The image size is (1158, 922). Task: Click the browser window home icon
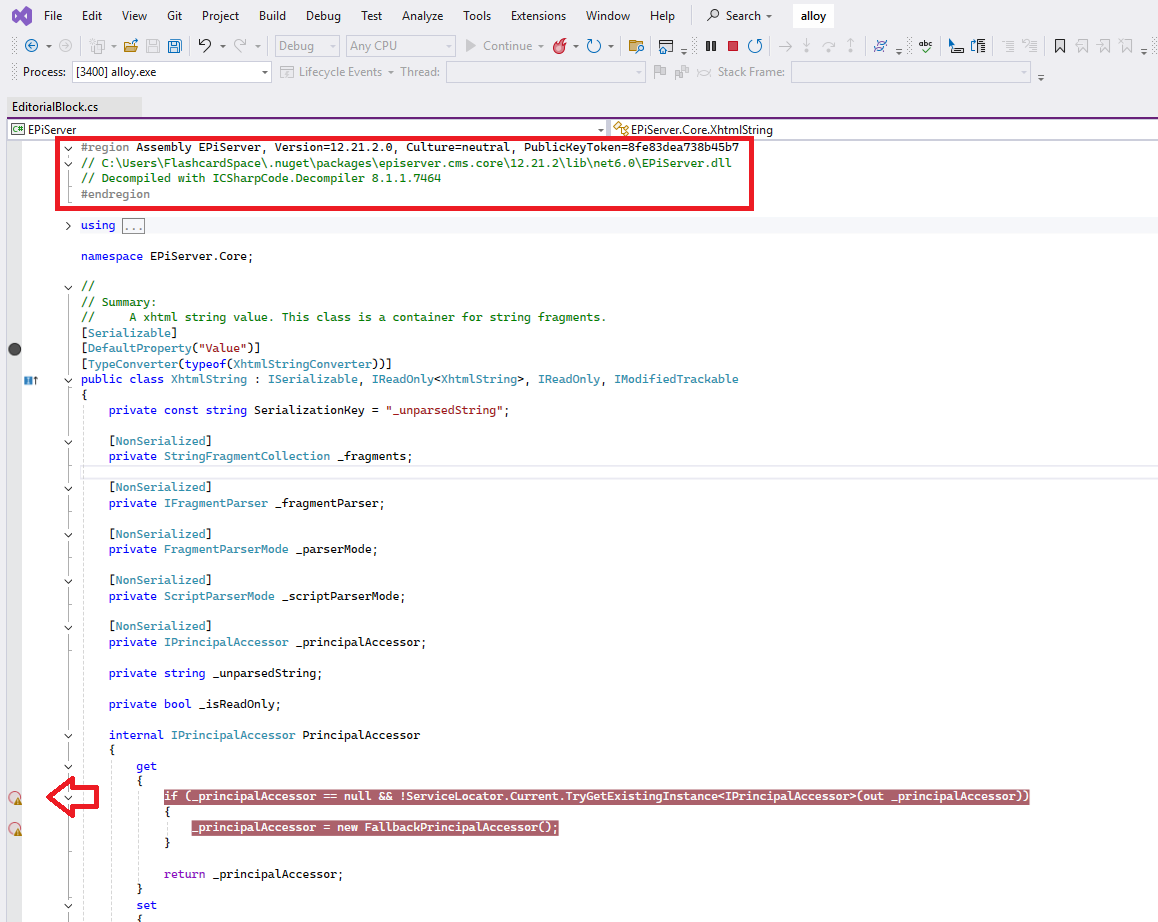(x=665, y=47)
